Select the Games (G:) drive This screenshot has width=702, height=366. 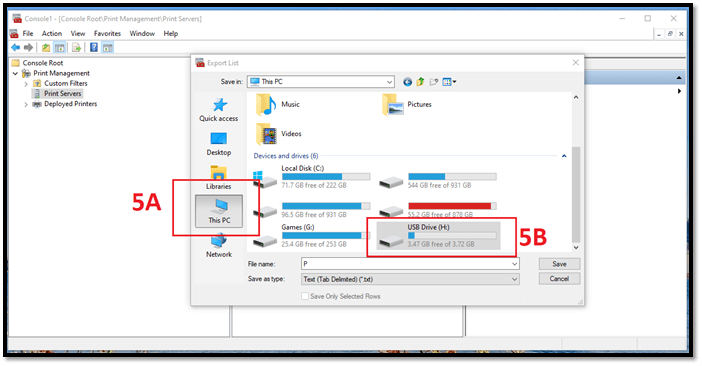tap(312, 236)
